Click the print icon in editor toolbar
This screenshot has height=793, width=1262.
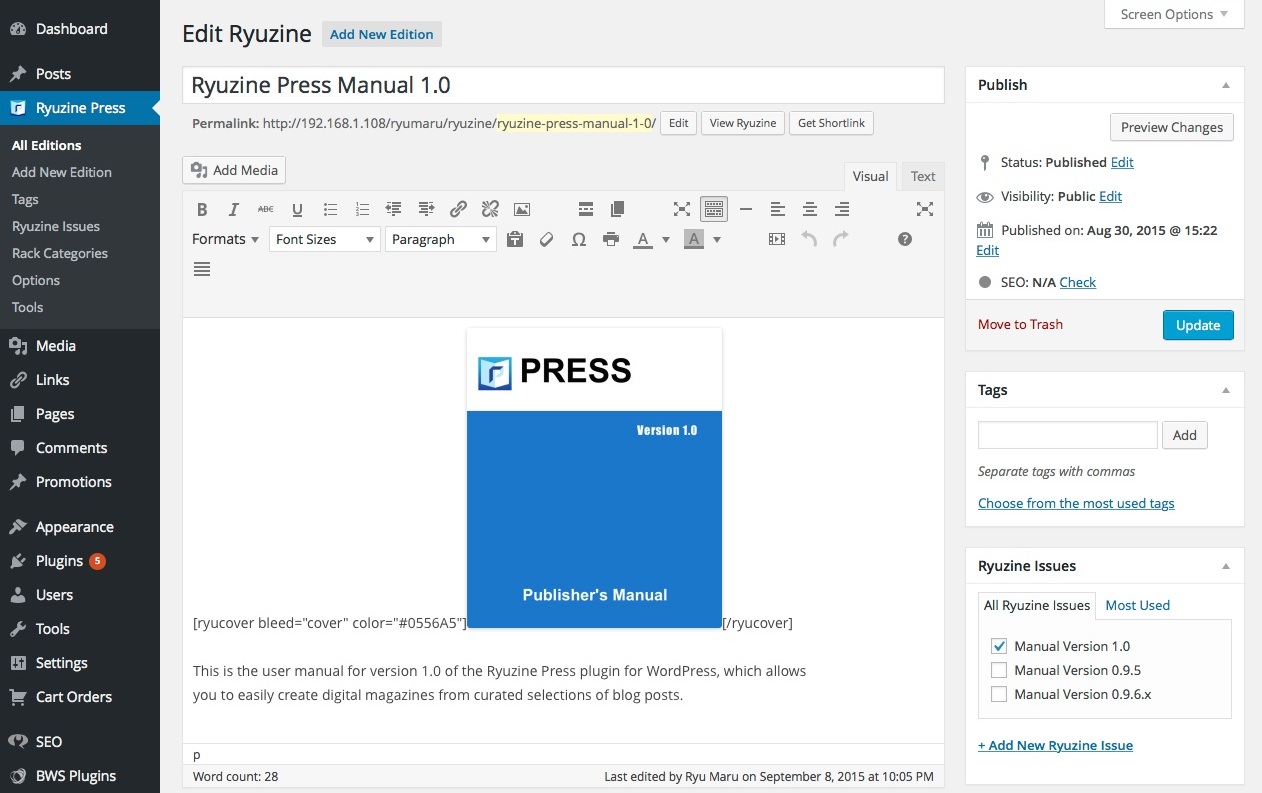(610, 239)
